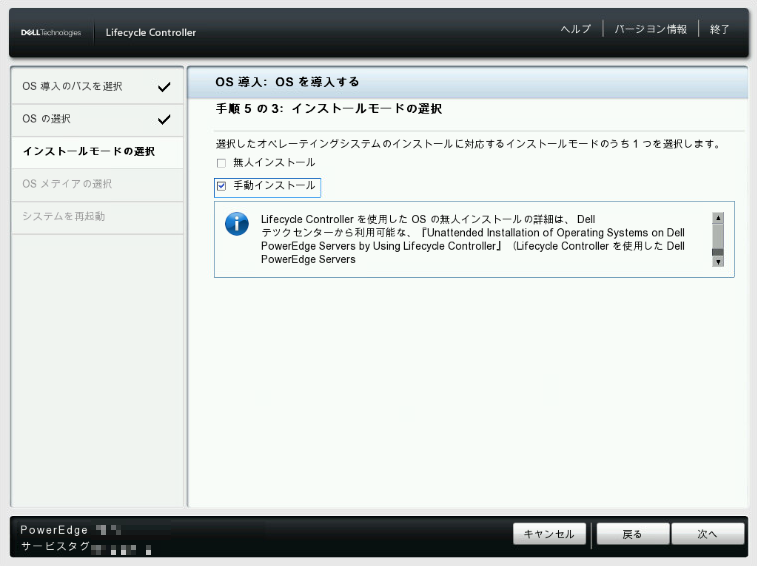Screen dimensions: 757x566
Task: Toggle the 手動インストール checkbox
Action: click(x=221, y=186)
